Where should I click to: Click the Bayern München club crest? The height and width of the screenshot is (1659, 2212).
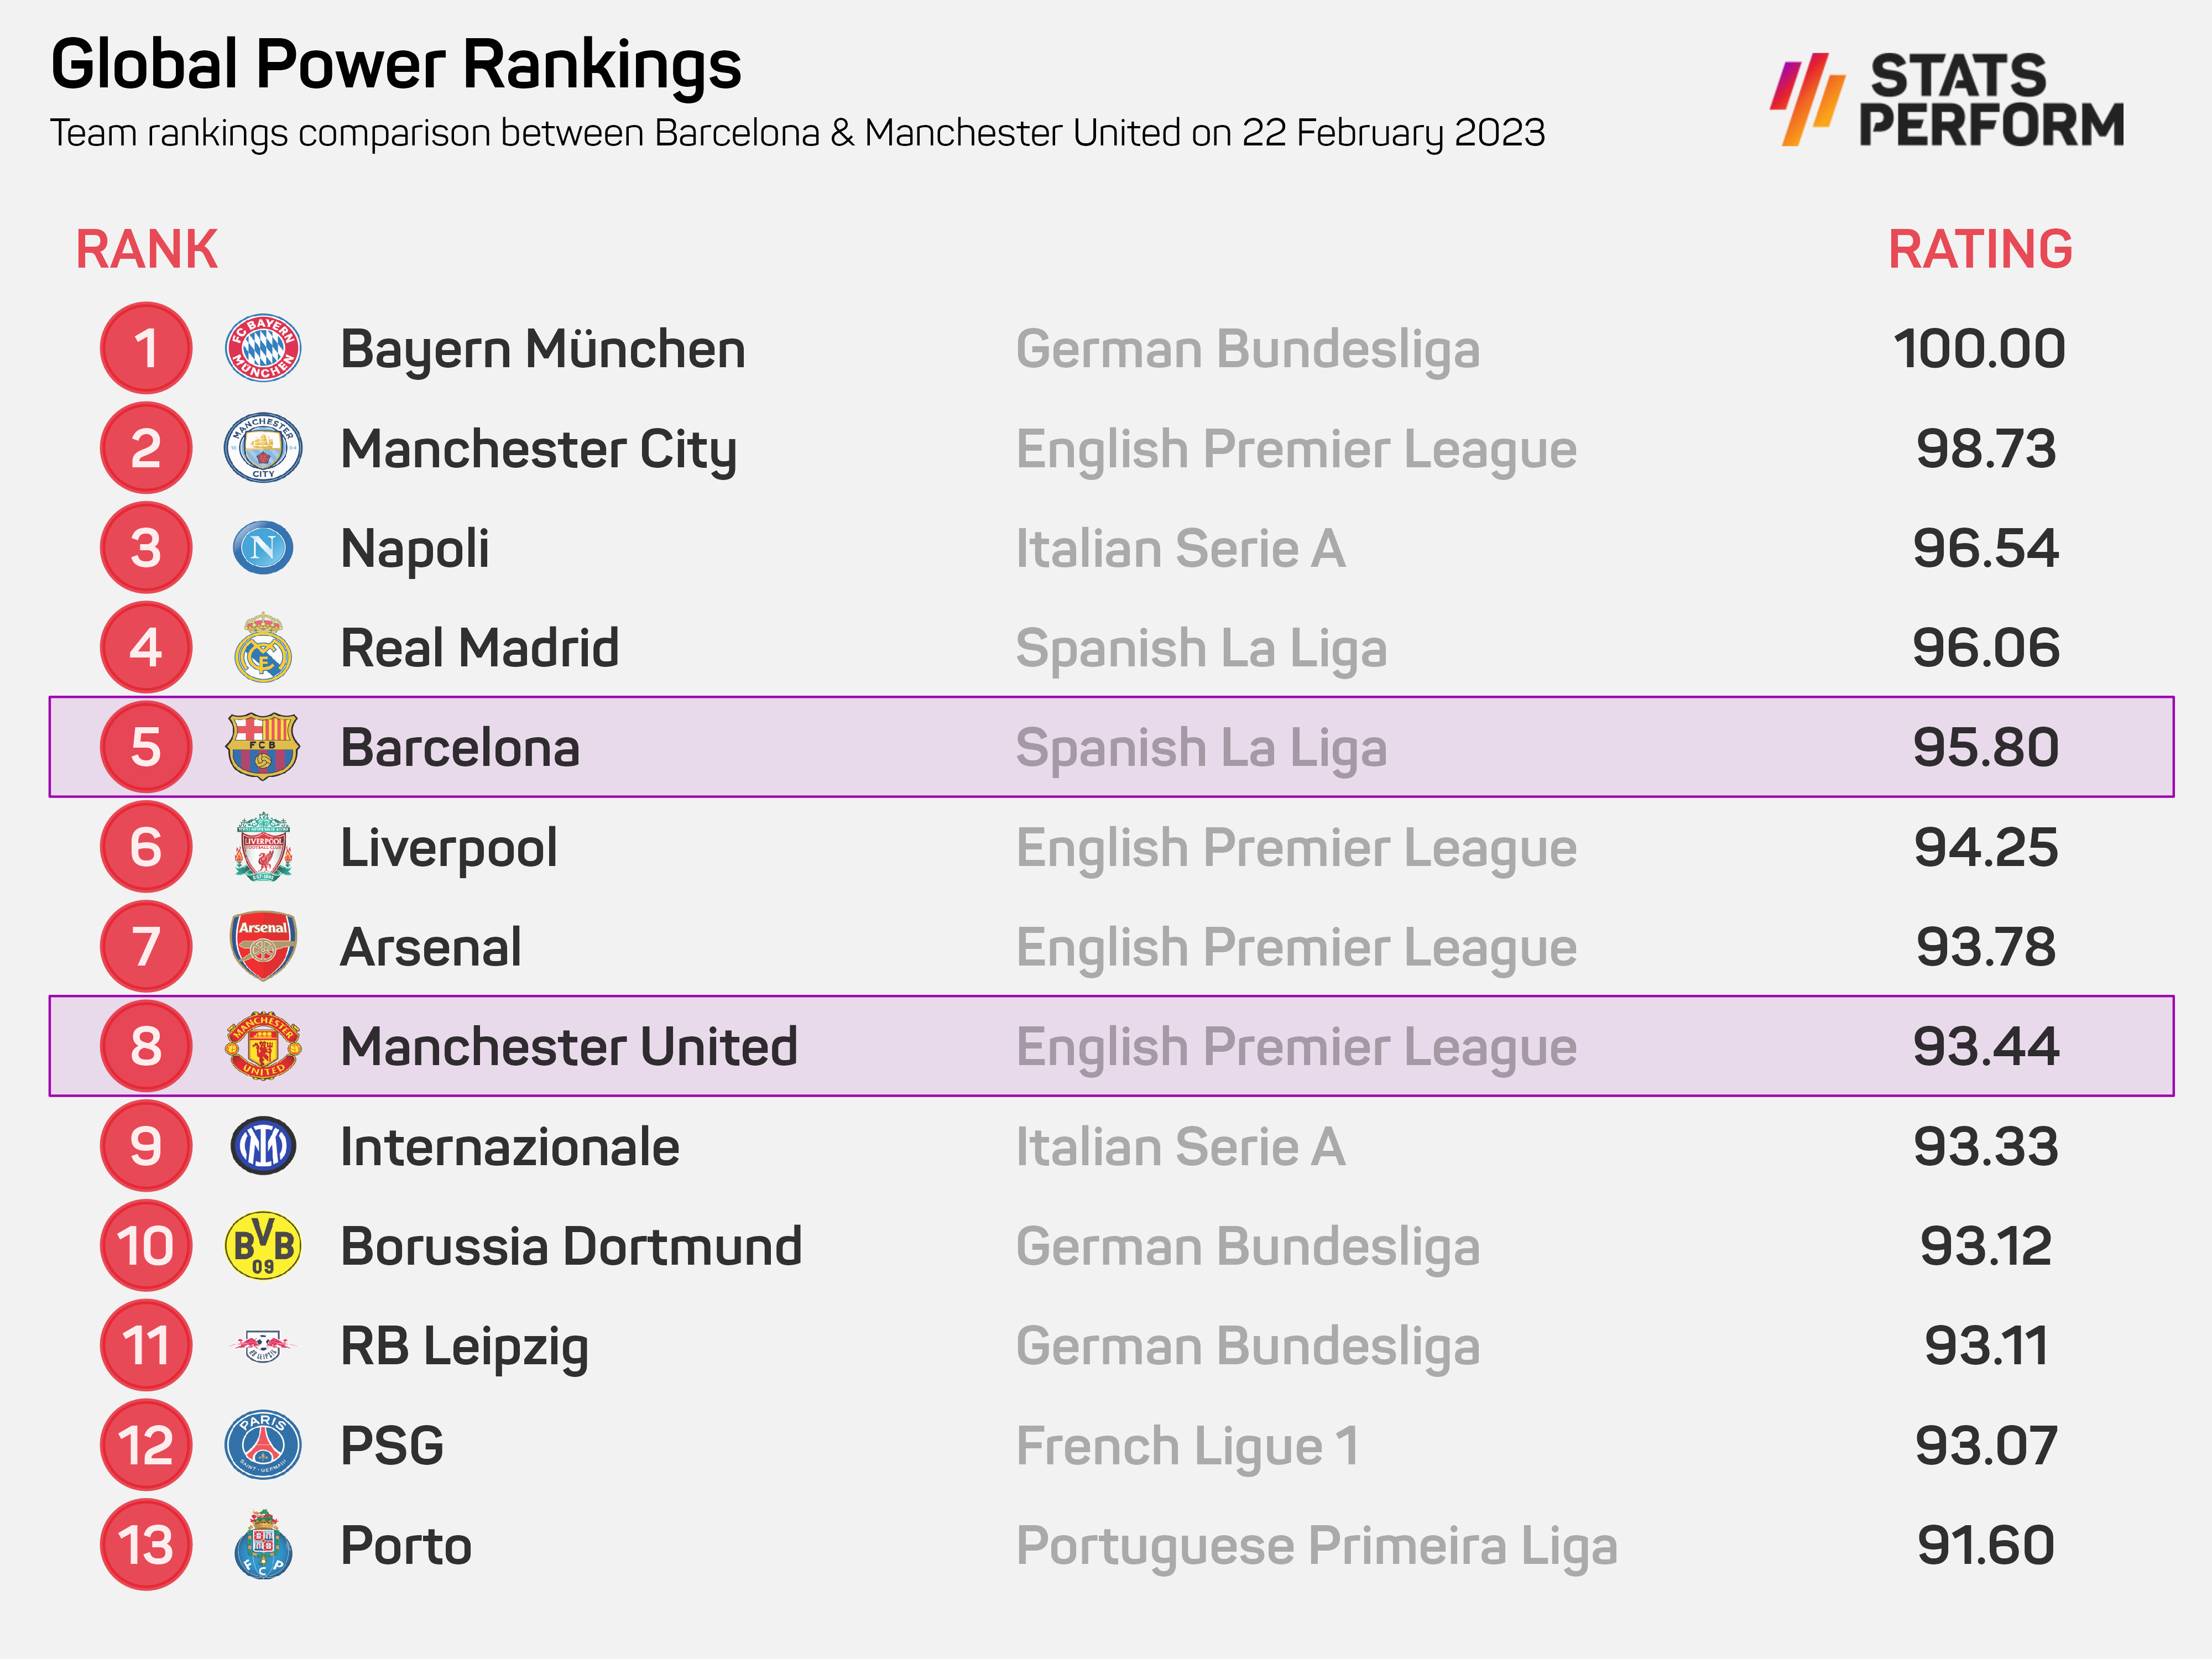262,349
